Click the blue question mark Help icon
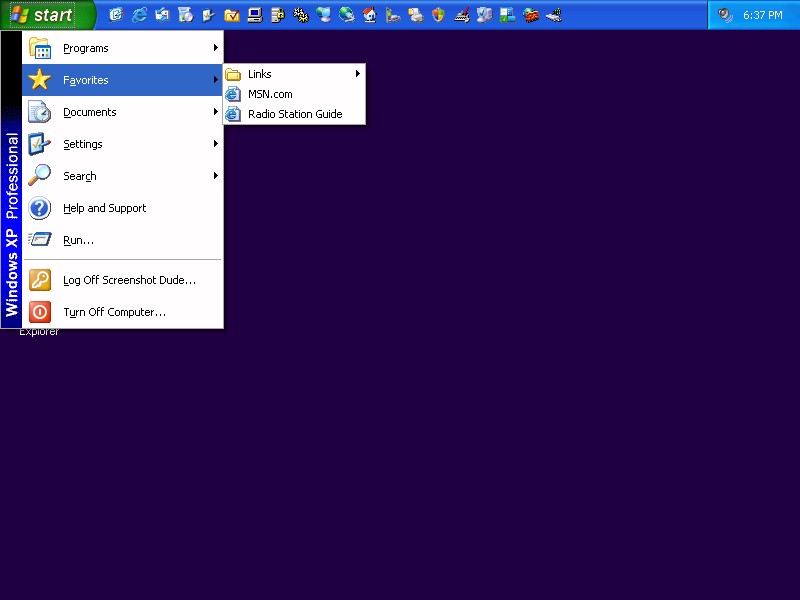 tap(40, 208)
